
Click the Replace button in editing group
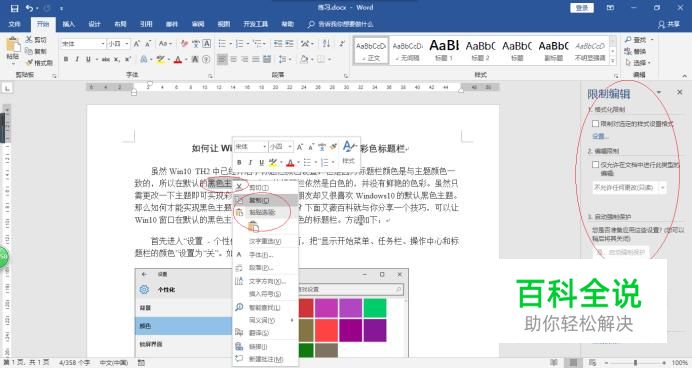pyautogui.click(x=636, y=51)
